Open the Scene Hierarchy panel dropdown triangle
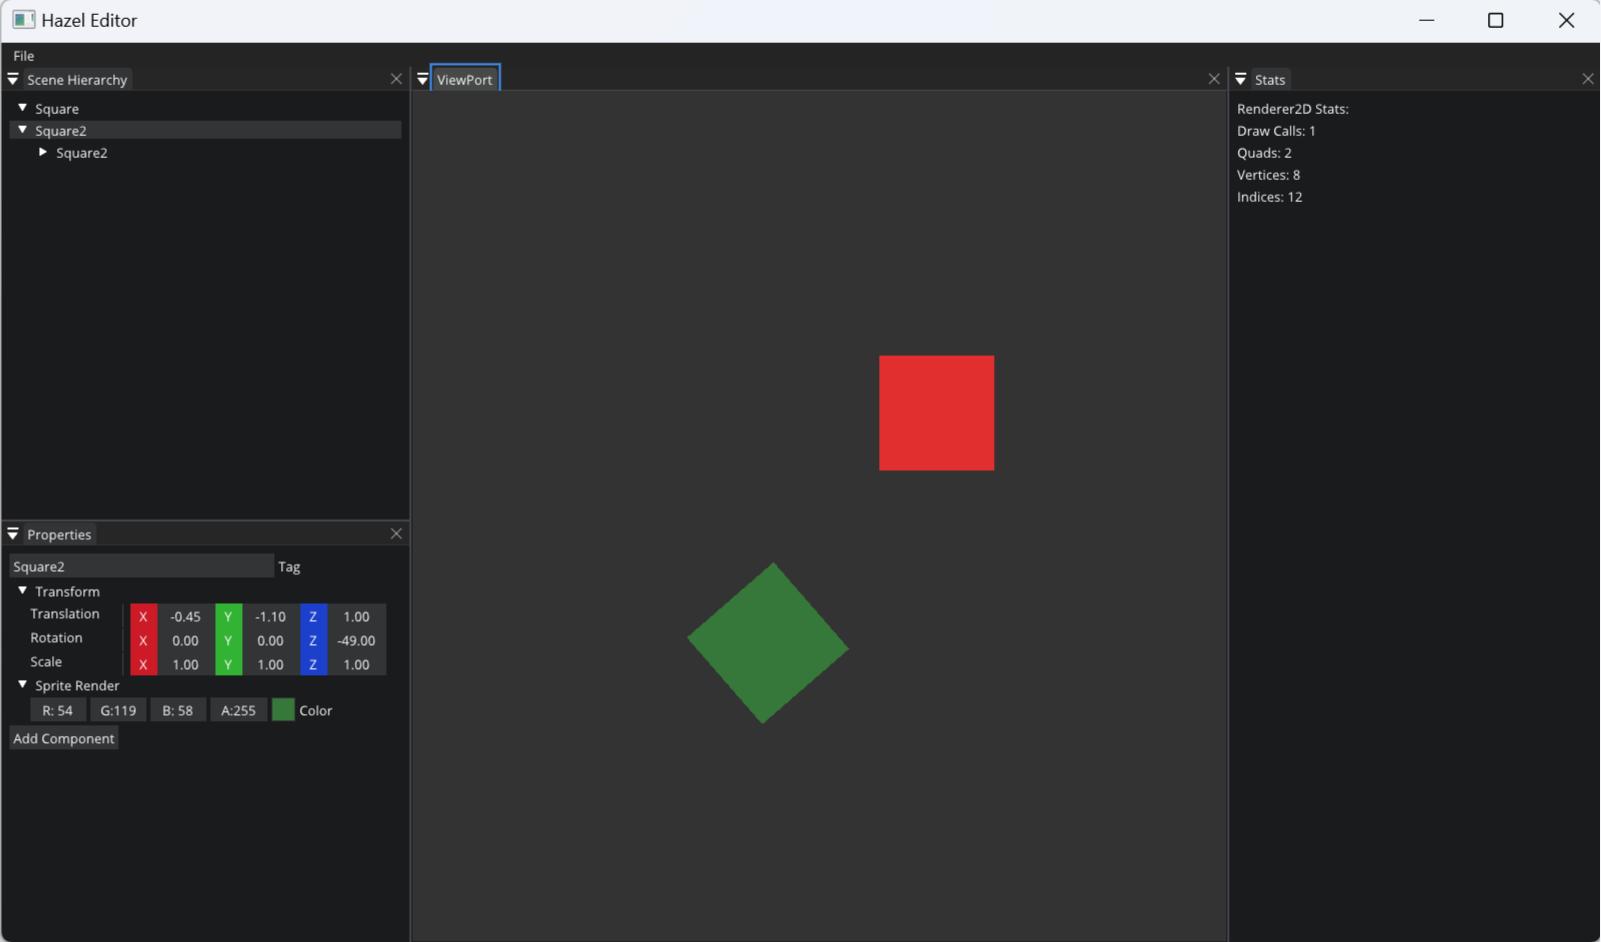 13,79
